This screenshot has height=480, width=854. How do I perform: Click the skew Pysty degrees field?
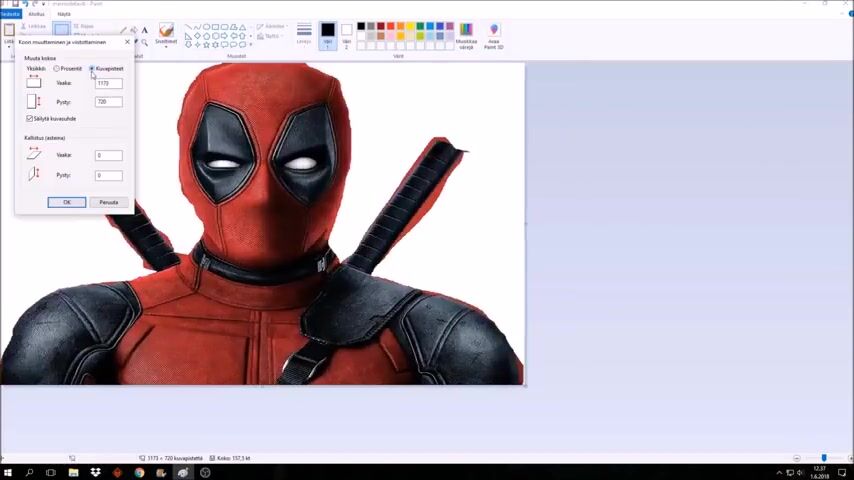[108, 175]
